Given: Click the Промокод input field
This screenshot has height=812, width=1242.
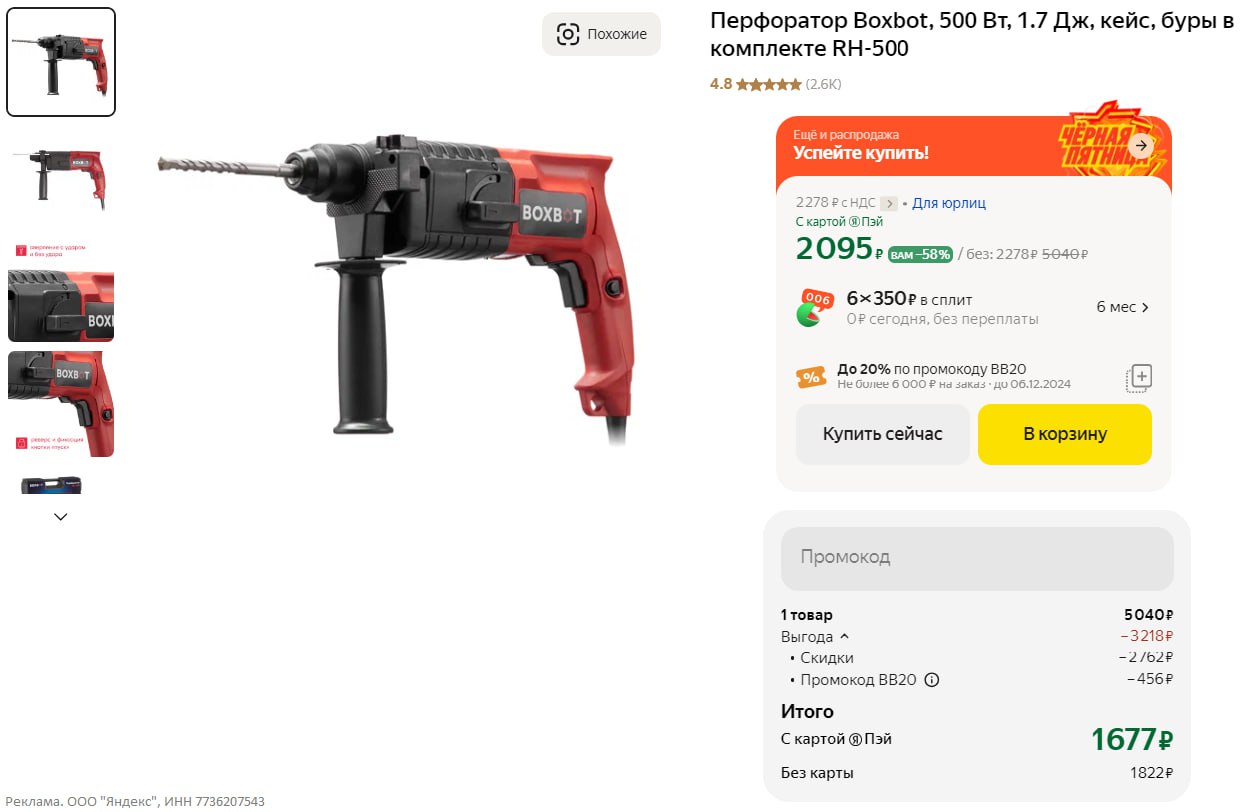Looking at the screenshot, I should (x=976, y=557).
